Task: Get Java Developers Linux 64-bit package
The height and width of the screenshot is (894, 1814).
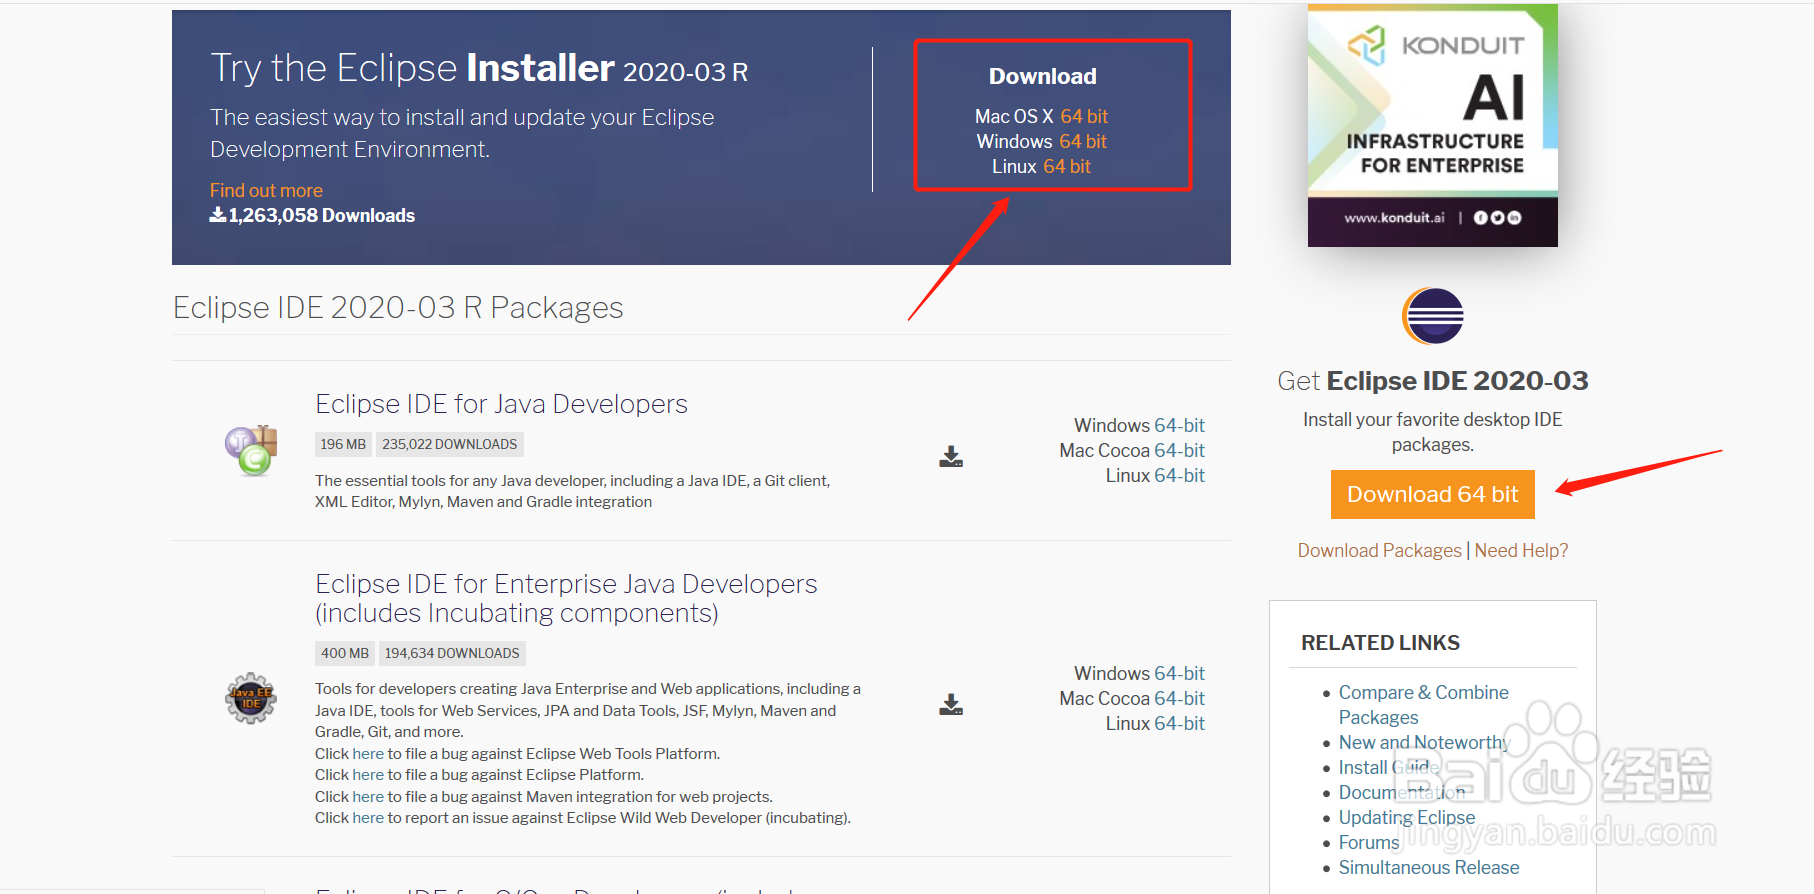Action: (1179, 475)
